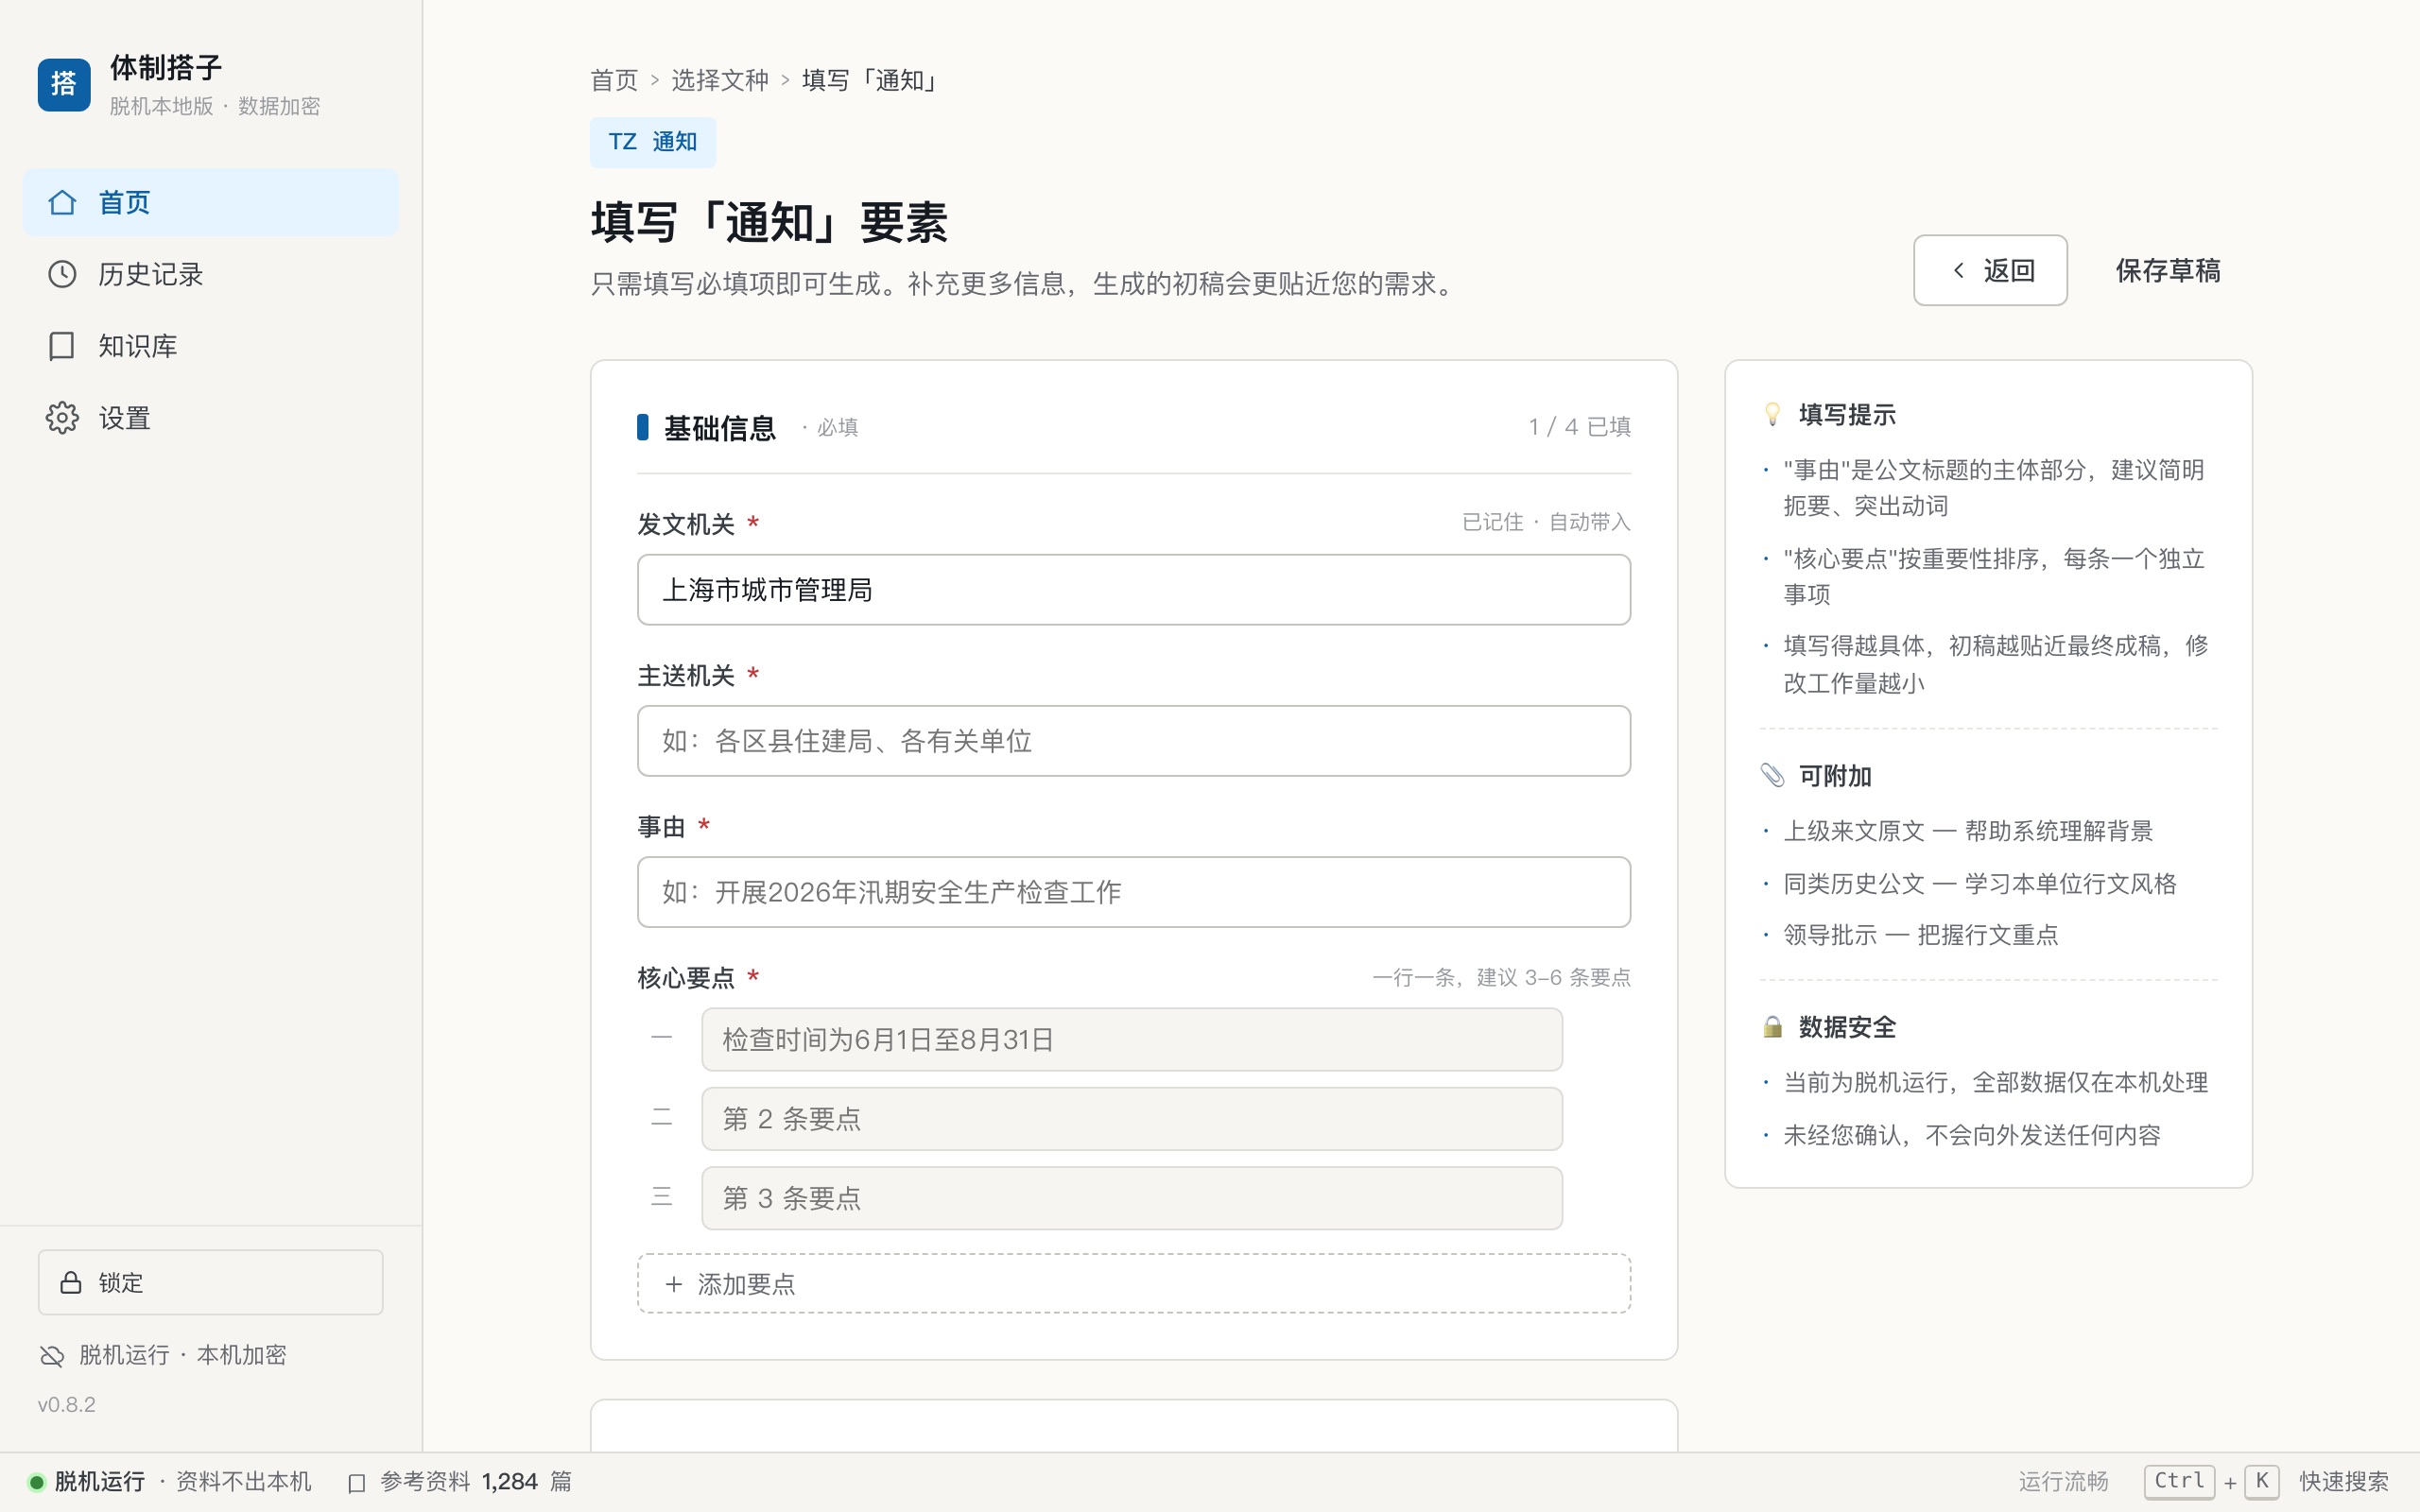Click the 1 / 4 已填 progress text
Viewport: 2420px width, 1512px height.
(x=1580, y=427)
